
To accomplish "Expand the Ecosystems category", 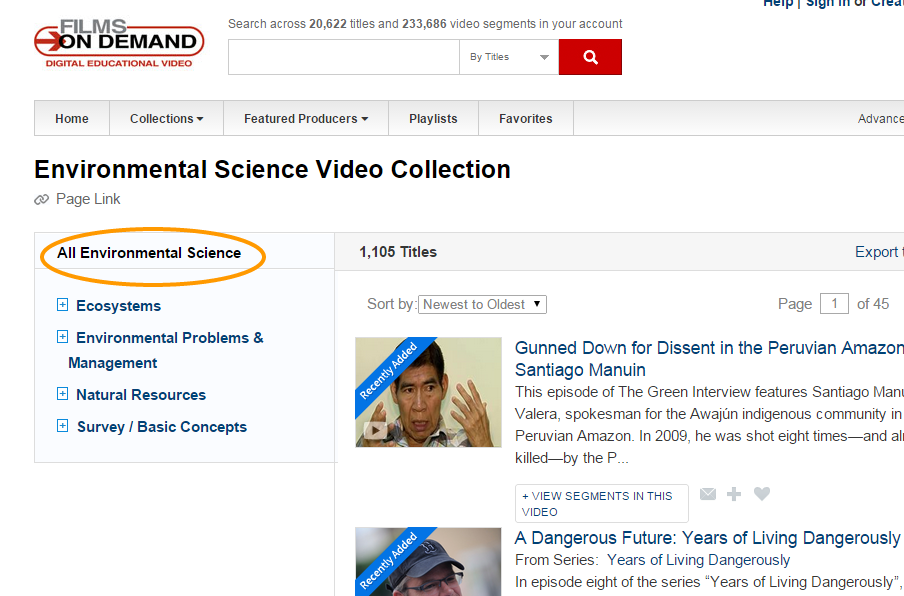I will [x=62, y=305].
